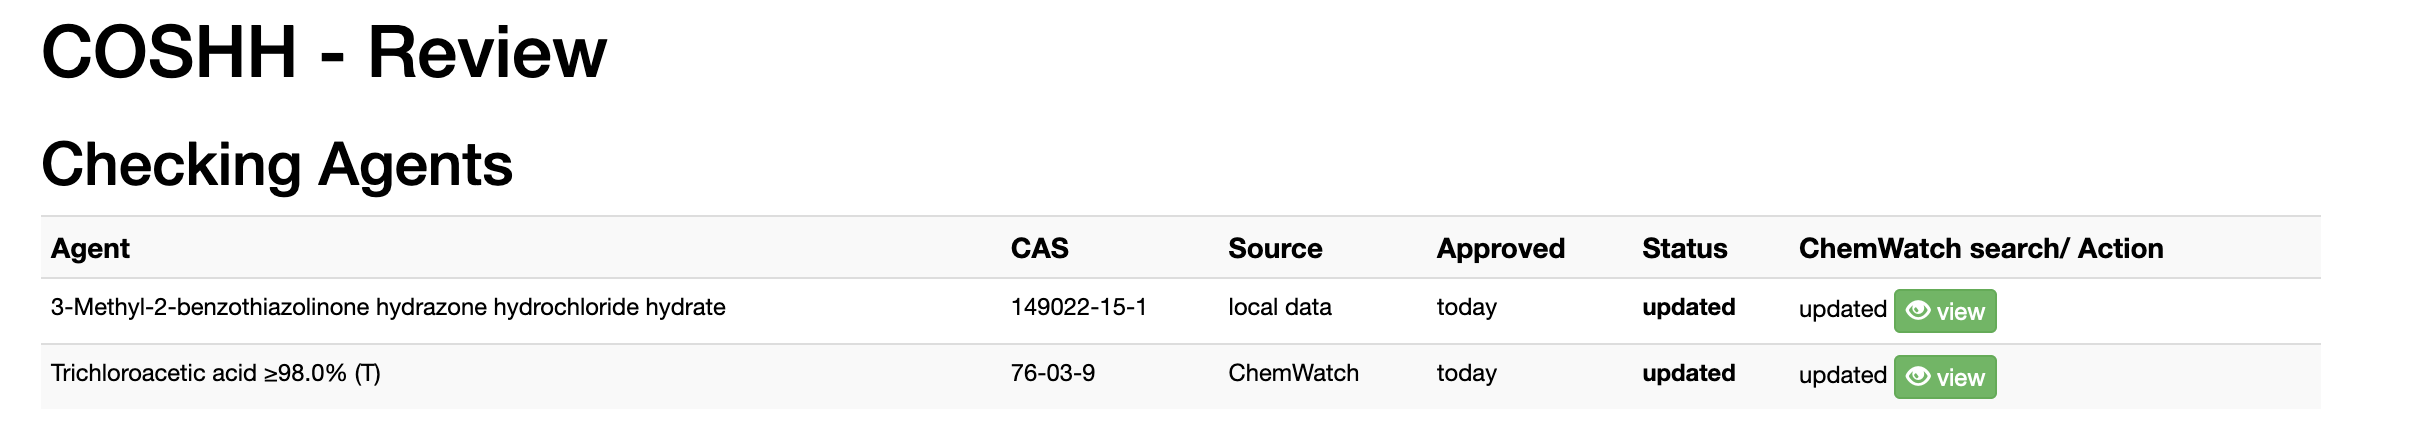Click the local data source cell
2410x446 pixels.
(1279, 307)
